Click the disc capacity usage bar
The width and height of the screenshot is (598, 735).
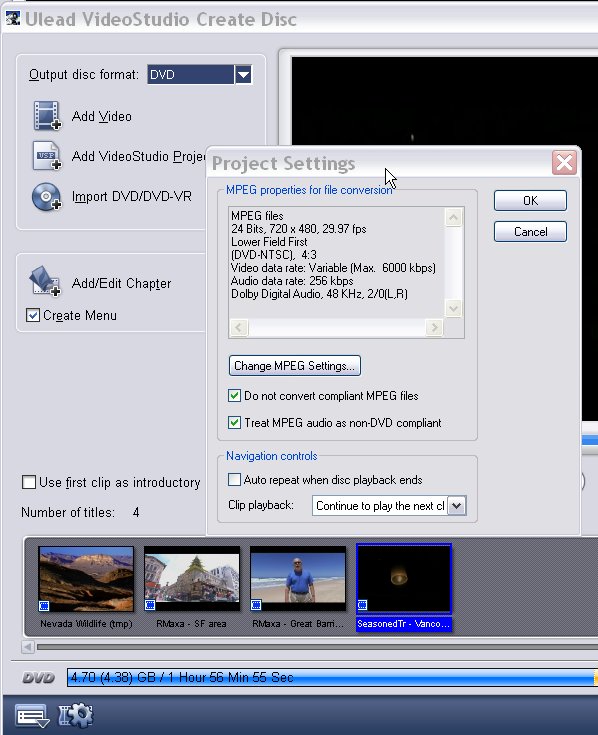pyautogui.click(x=332, y=678)
